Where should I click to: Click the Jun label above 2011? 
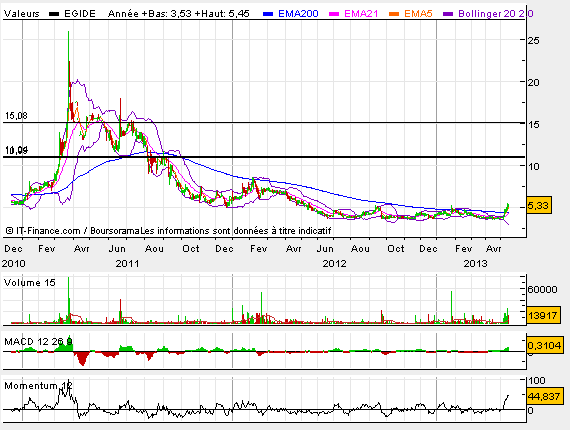[117, 249]
